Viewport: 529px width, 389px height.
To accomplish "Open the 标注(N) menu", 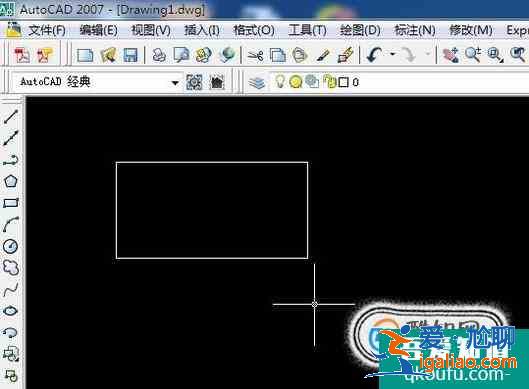I will [x=415, y=31].
